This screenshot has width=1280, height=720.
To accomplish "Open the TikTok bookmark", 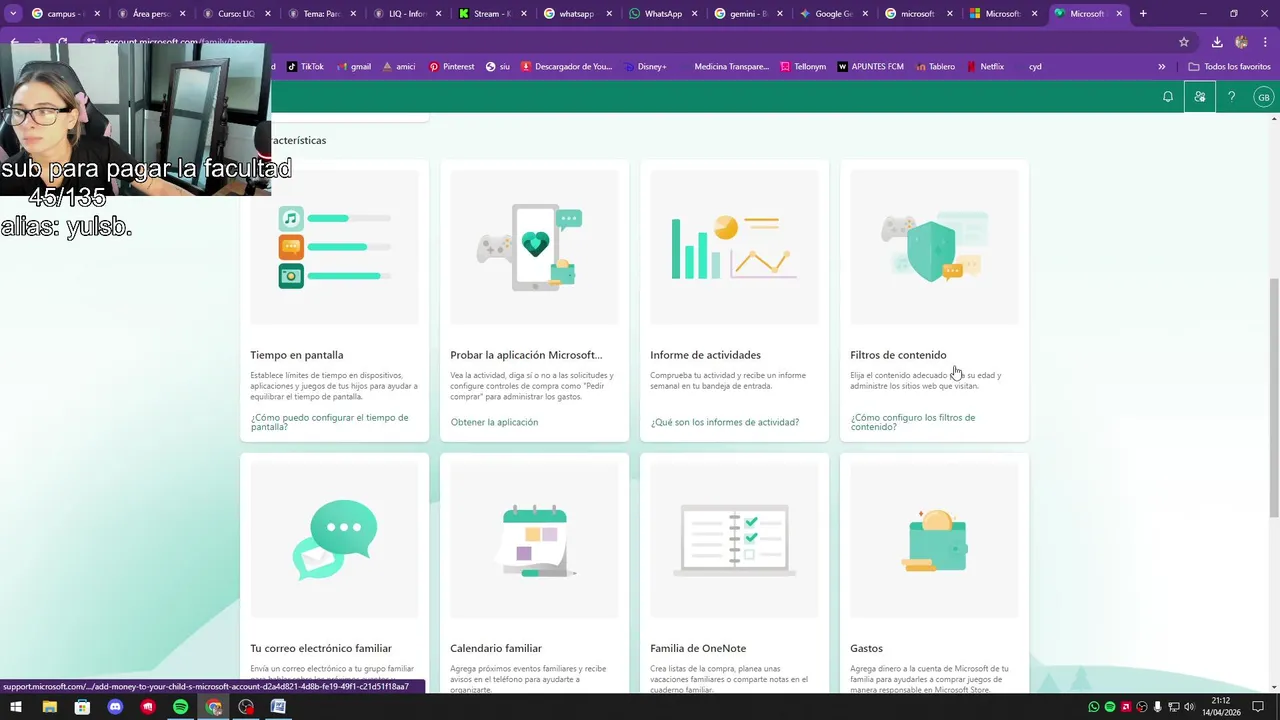I will click(x=305, y=67).
